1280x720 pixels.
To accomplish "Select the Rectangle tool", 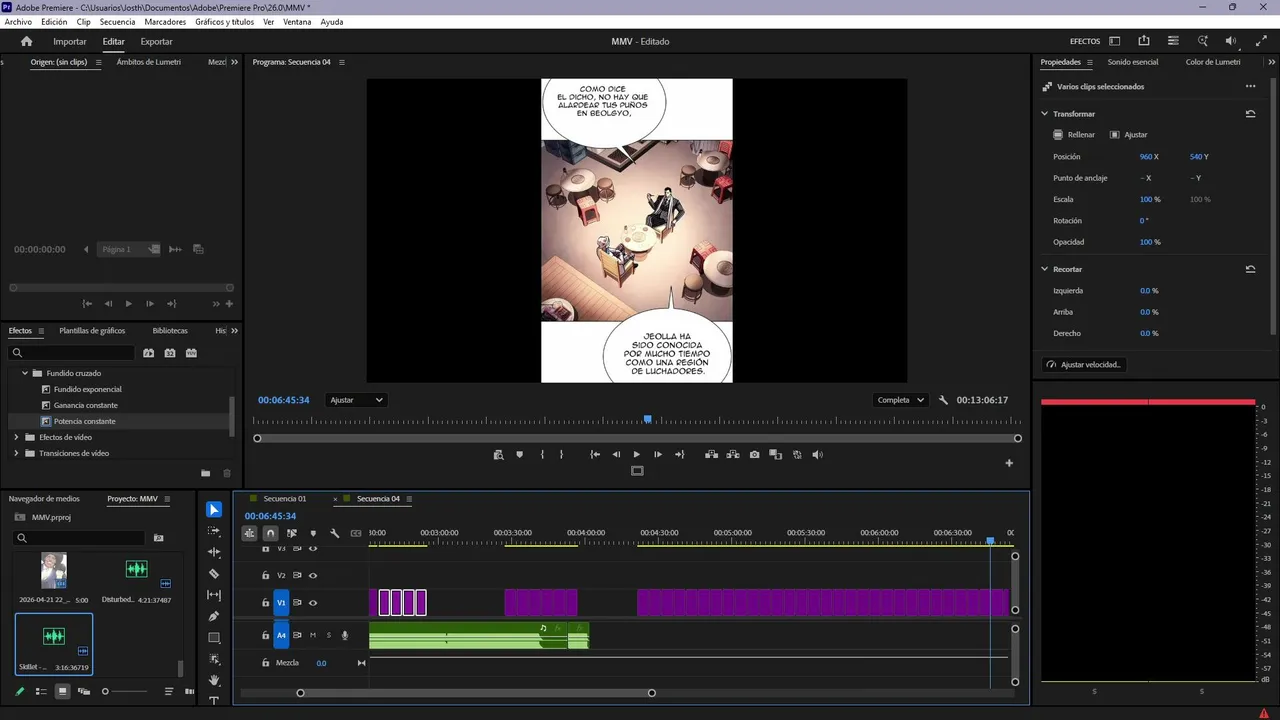I will point(214,638).
